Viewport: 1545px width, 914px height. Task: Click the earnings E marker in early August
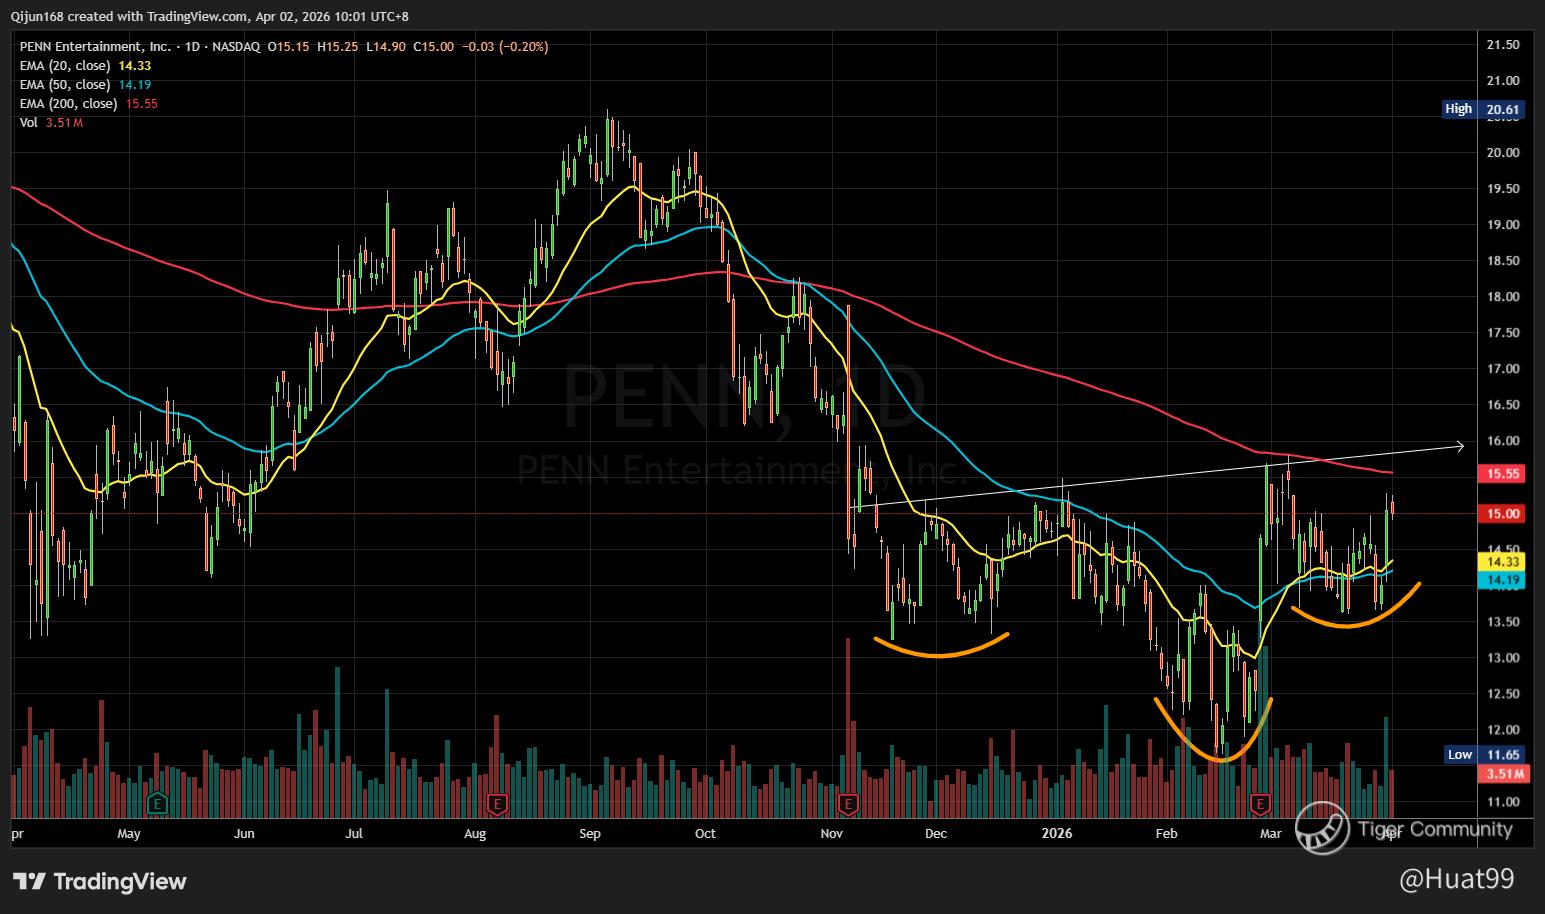coord(497,803)
